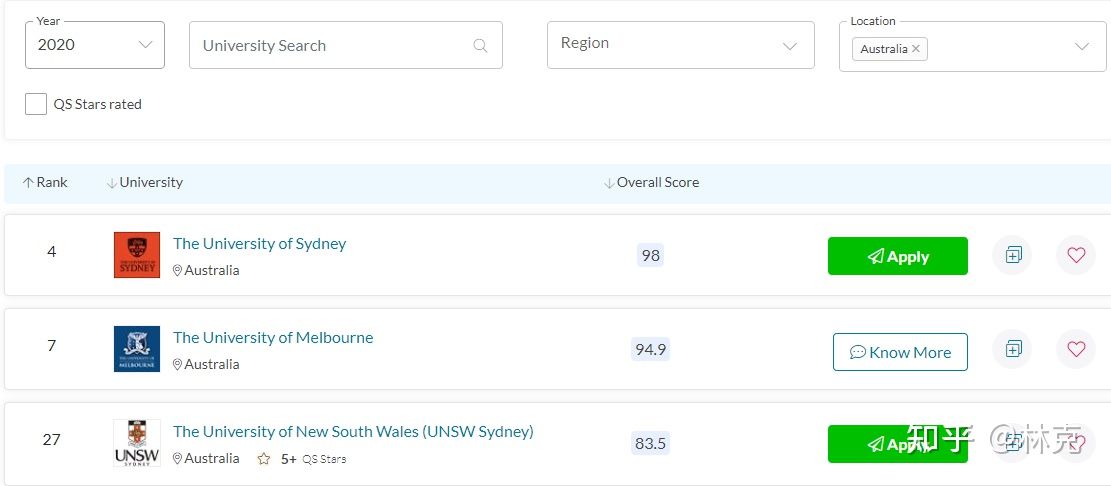Click the 98 overall score value
Viewport: 1111px width, 486px height.
(x=650, y=256)
